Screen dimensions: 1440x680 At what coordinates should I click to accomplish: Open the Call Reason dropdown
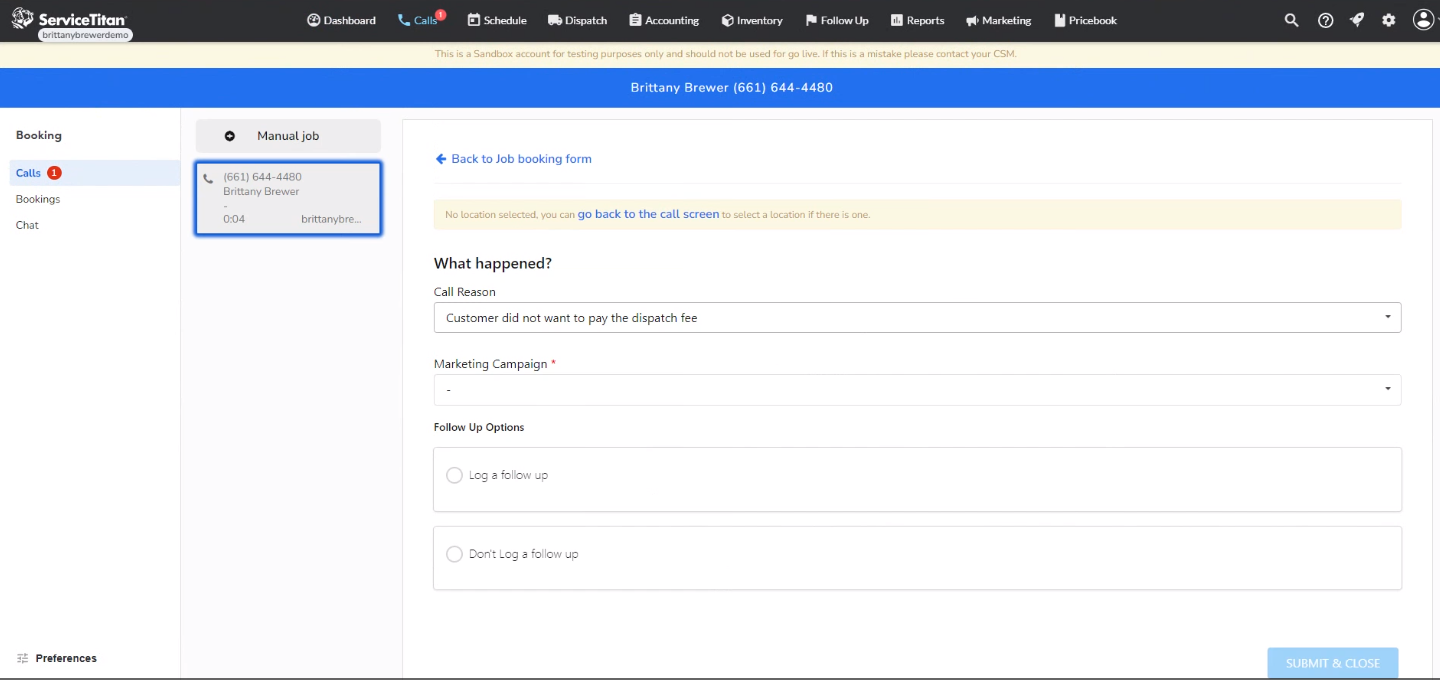tap(917, 317)
